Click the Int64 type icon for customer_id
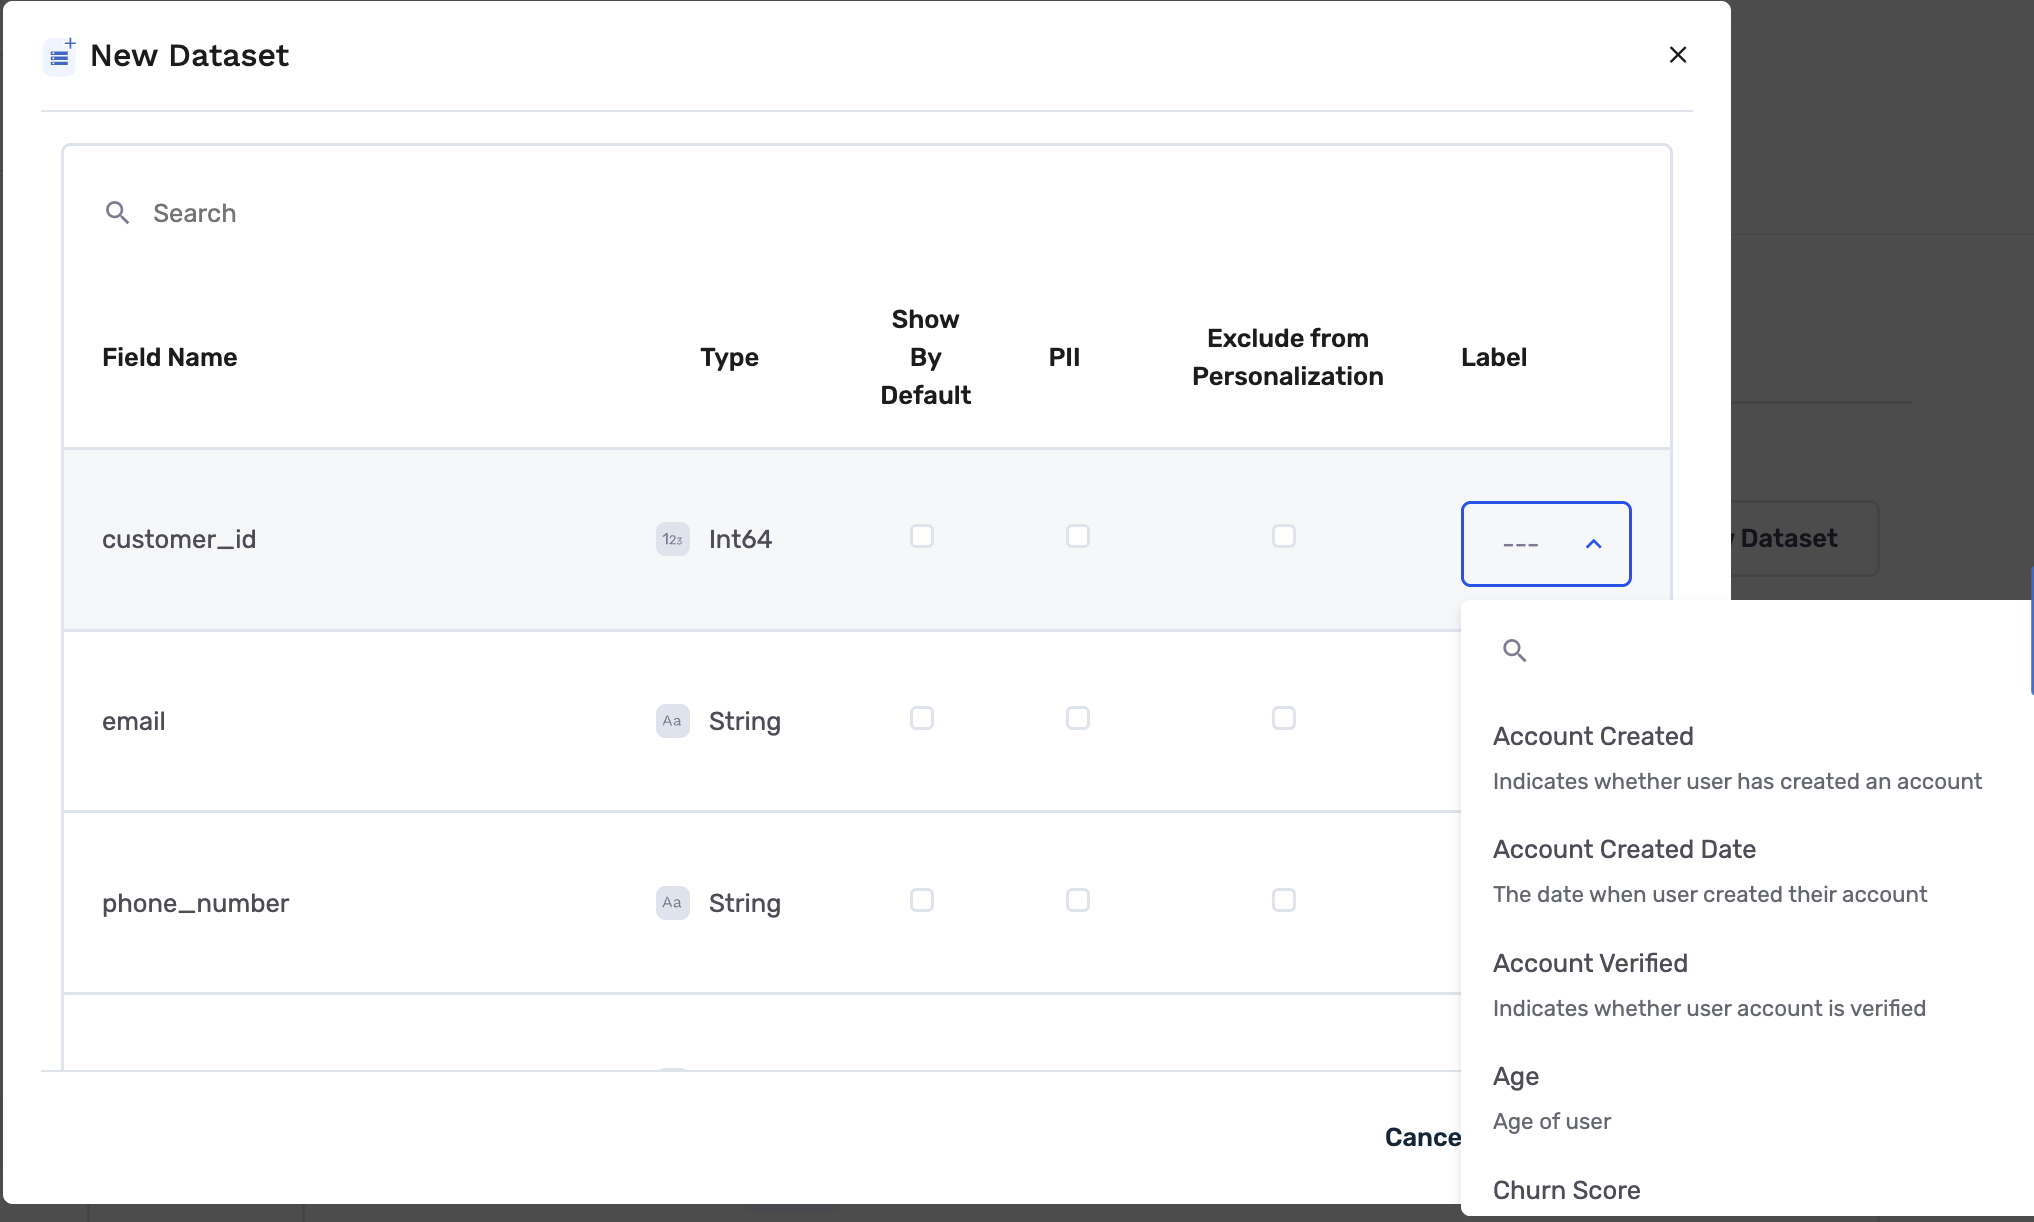 tap(673, 539)
